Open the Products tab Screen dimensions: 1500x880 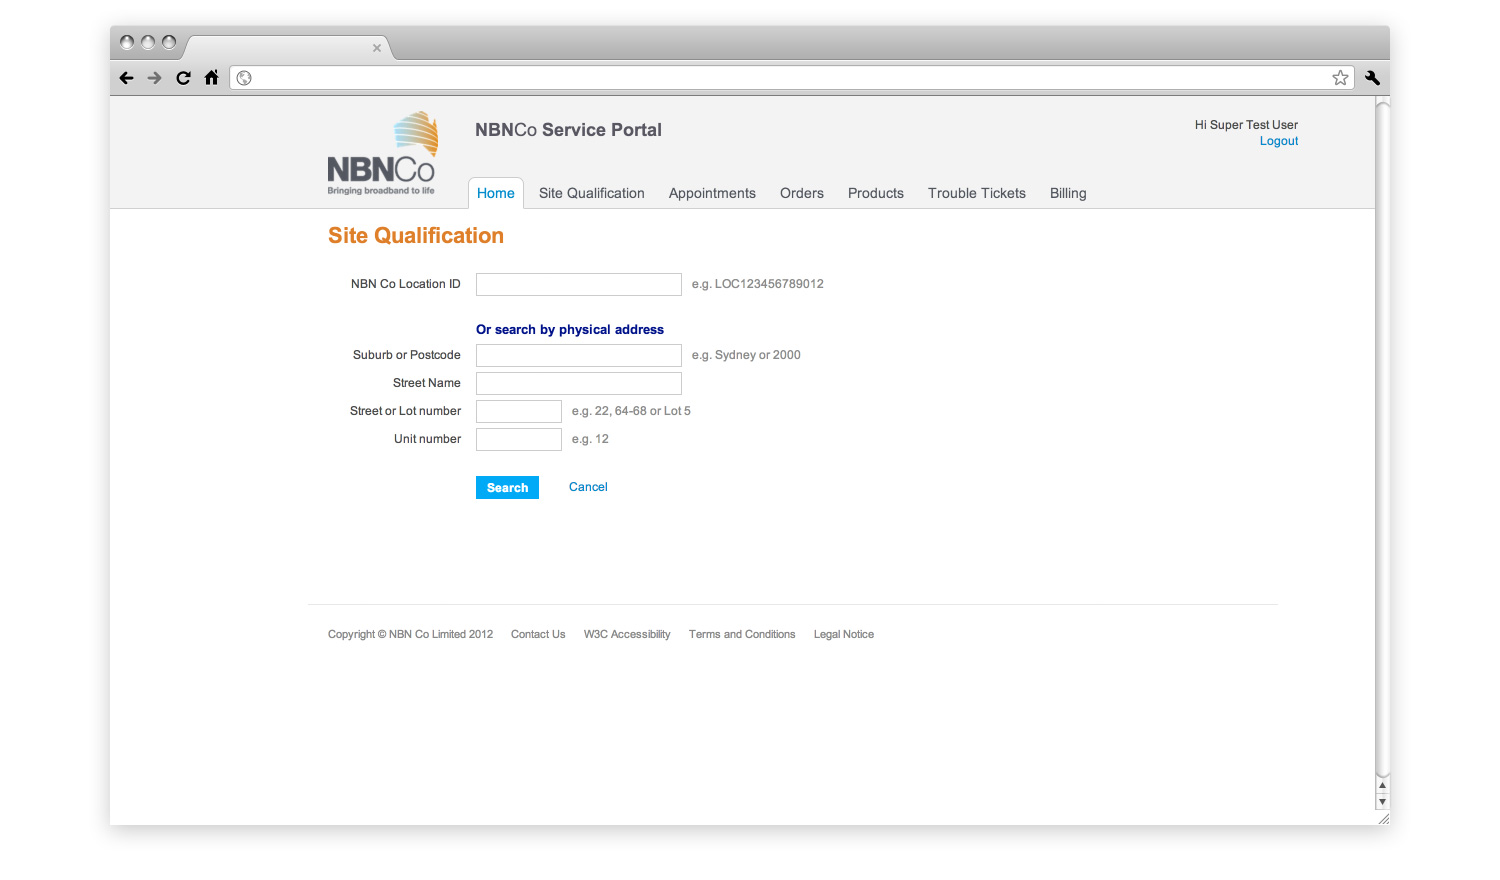[x=876, y=193]
